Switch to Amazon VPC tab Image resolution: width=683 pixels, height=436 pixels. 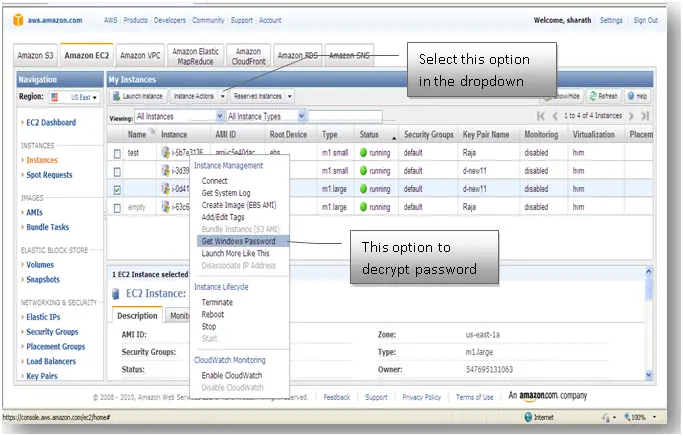(140, 55)
